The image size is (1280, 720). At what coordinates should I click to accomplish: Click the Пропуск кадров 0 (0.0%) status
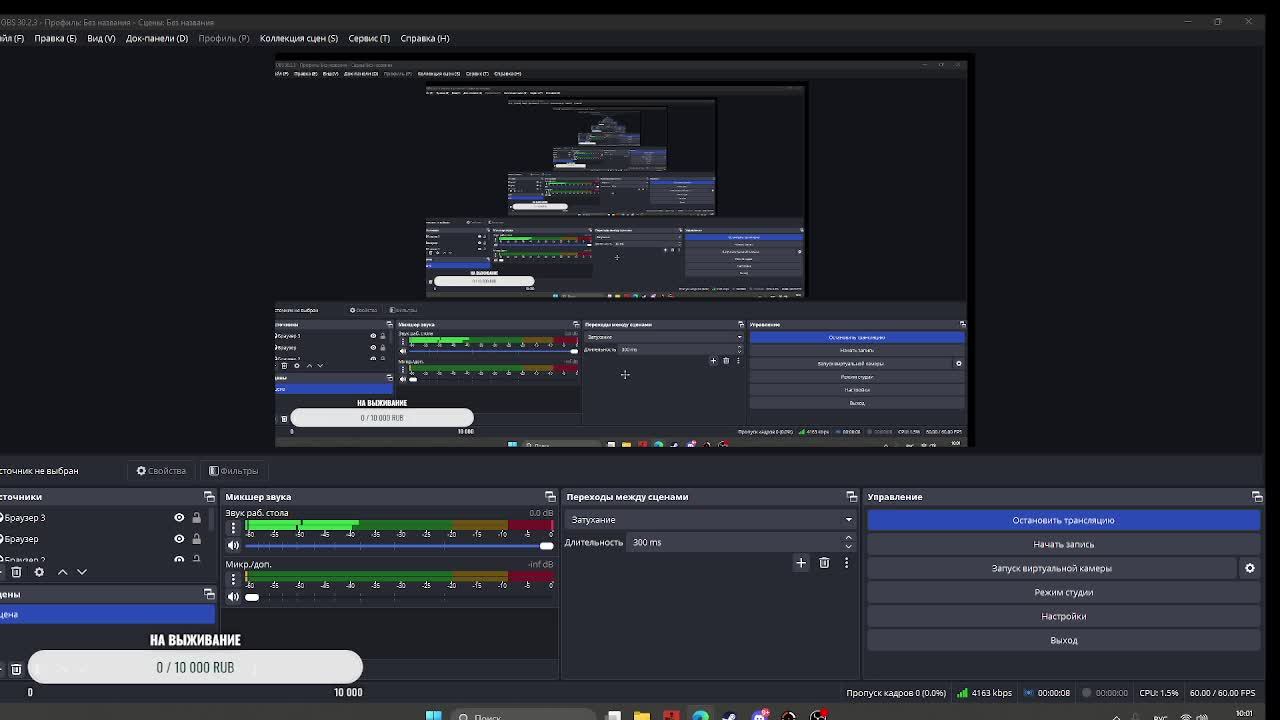[x=896, y=693]
